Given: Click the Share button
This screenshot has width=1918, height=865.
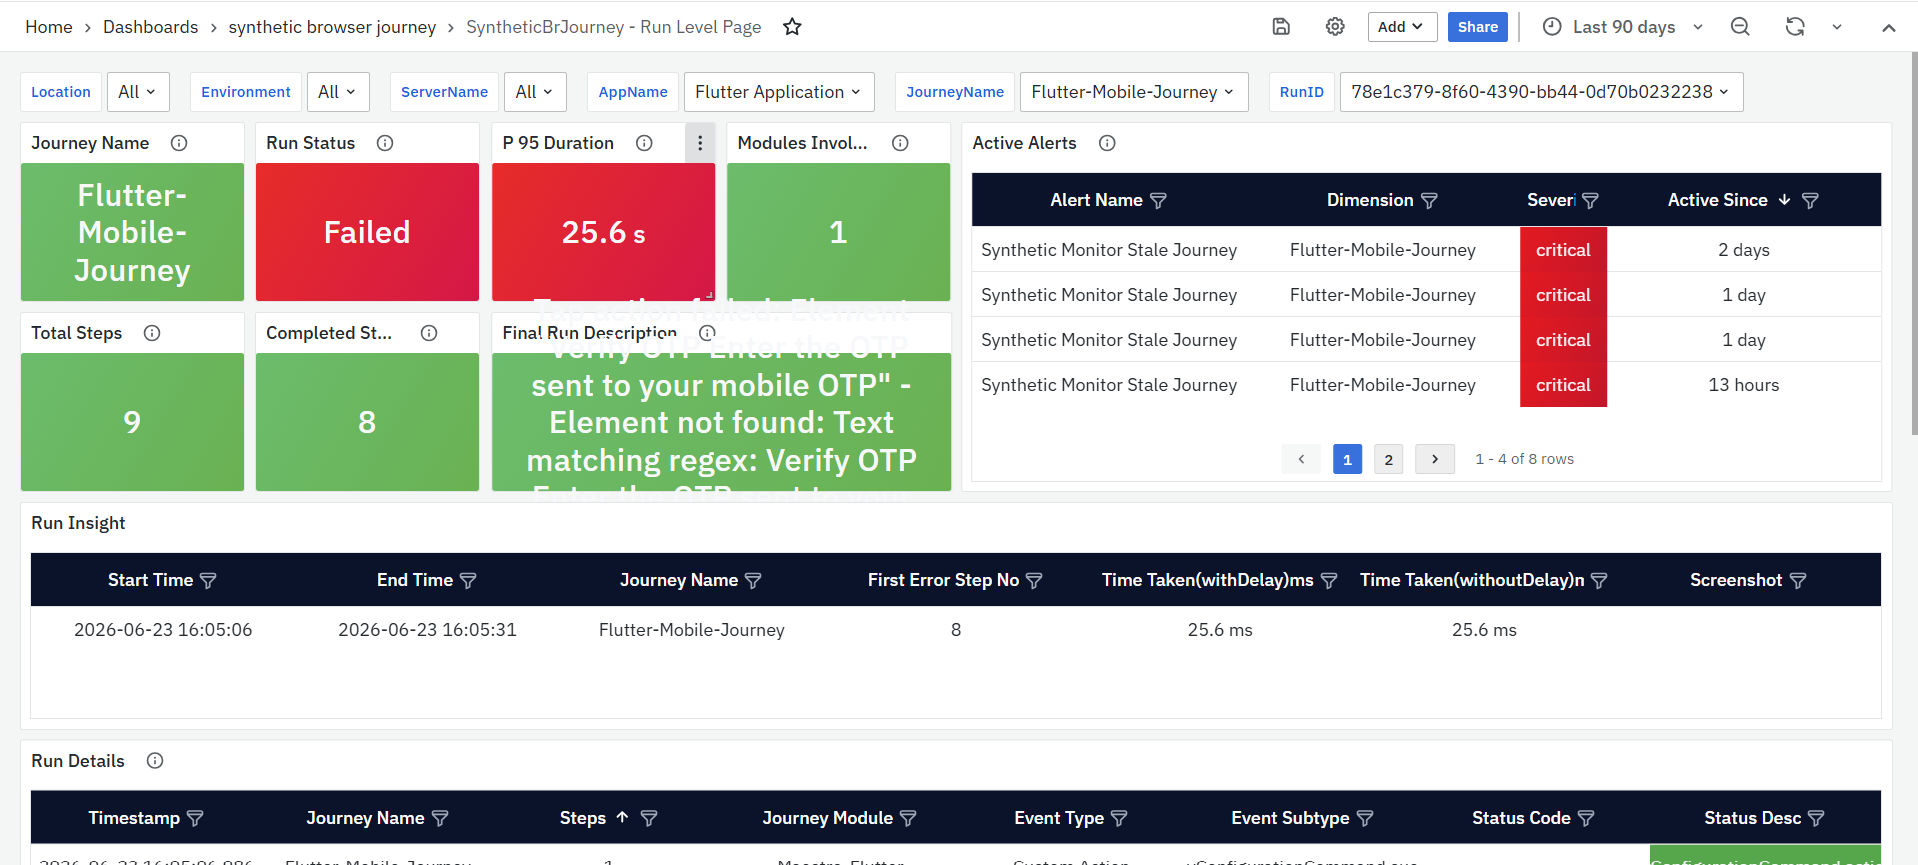Looking at the screenshot, I should pyautogui.click(x=1477, y=27).
